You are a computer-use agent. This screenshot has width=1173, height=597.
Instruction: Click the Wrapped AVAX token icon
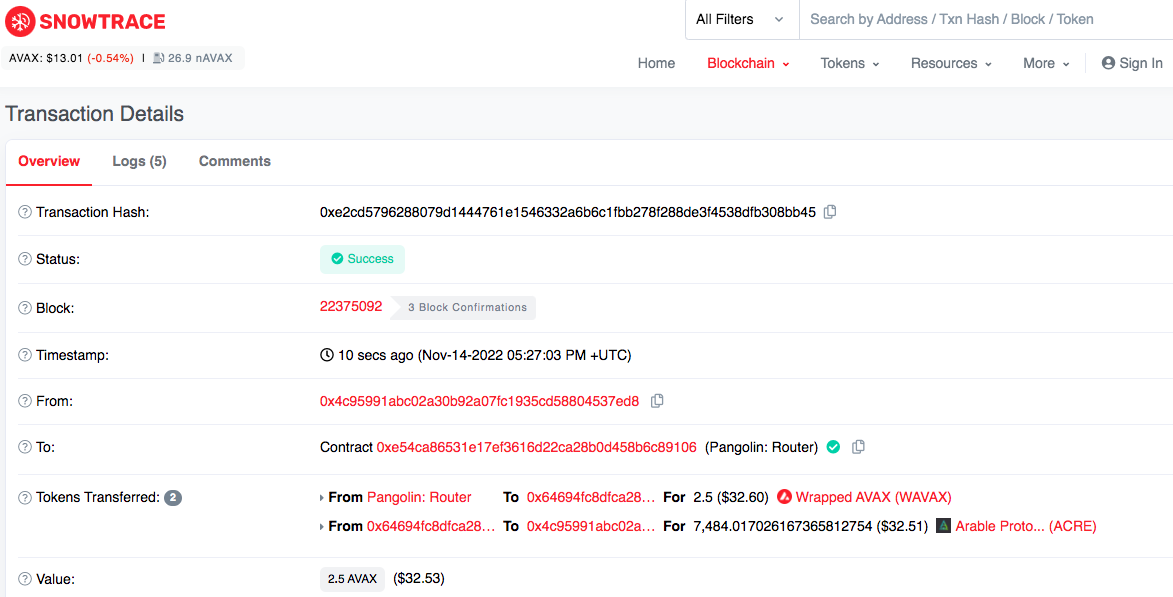click(x=785, y=497)
